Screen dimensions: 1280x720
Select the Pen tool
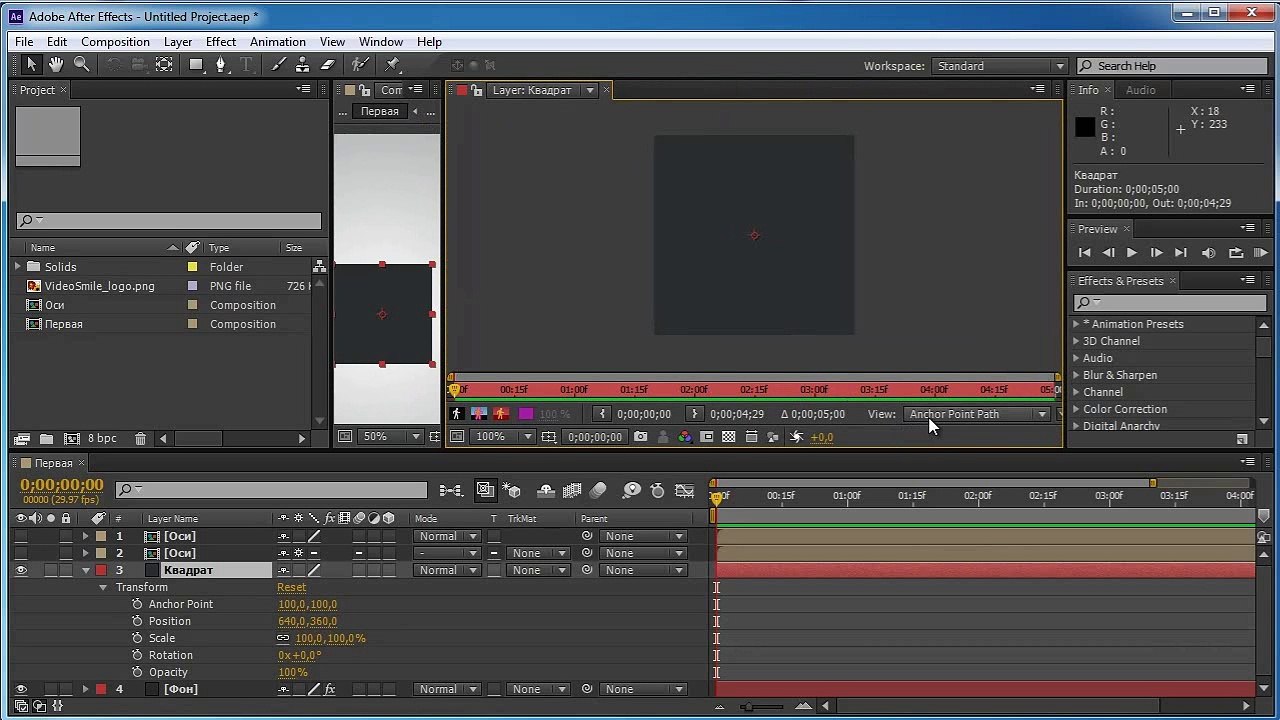click(221, 65)
